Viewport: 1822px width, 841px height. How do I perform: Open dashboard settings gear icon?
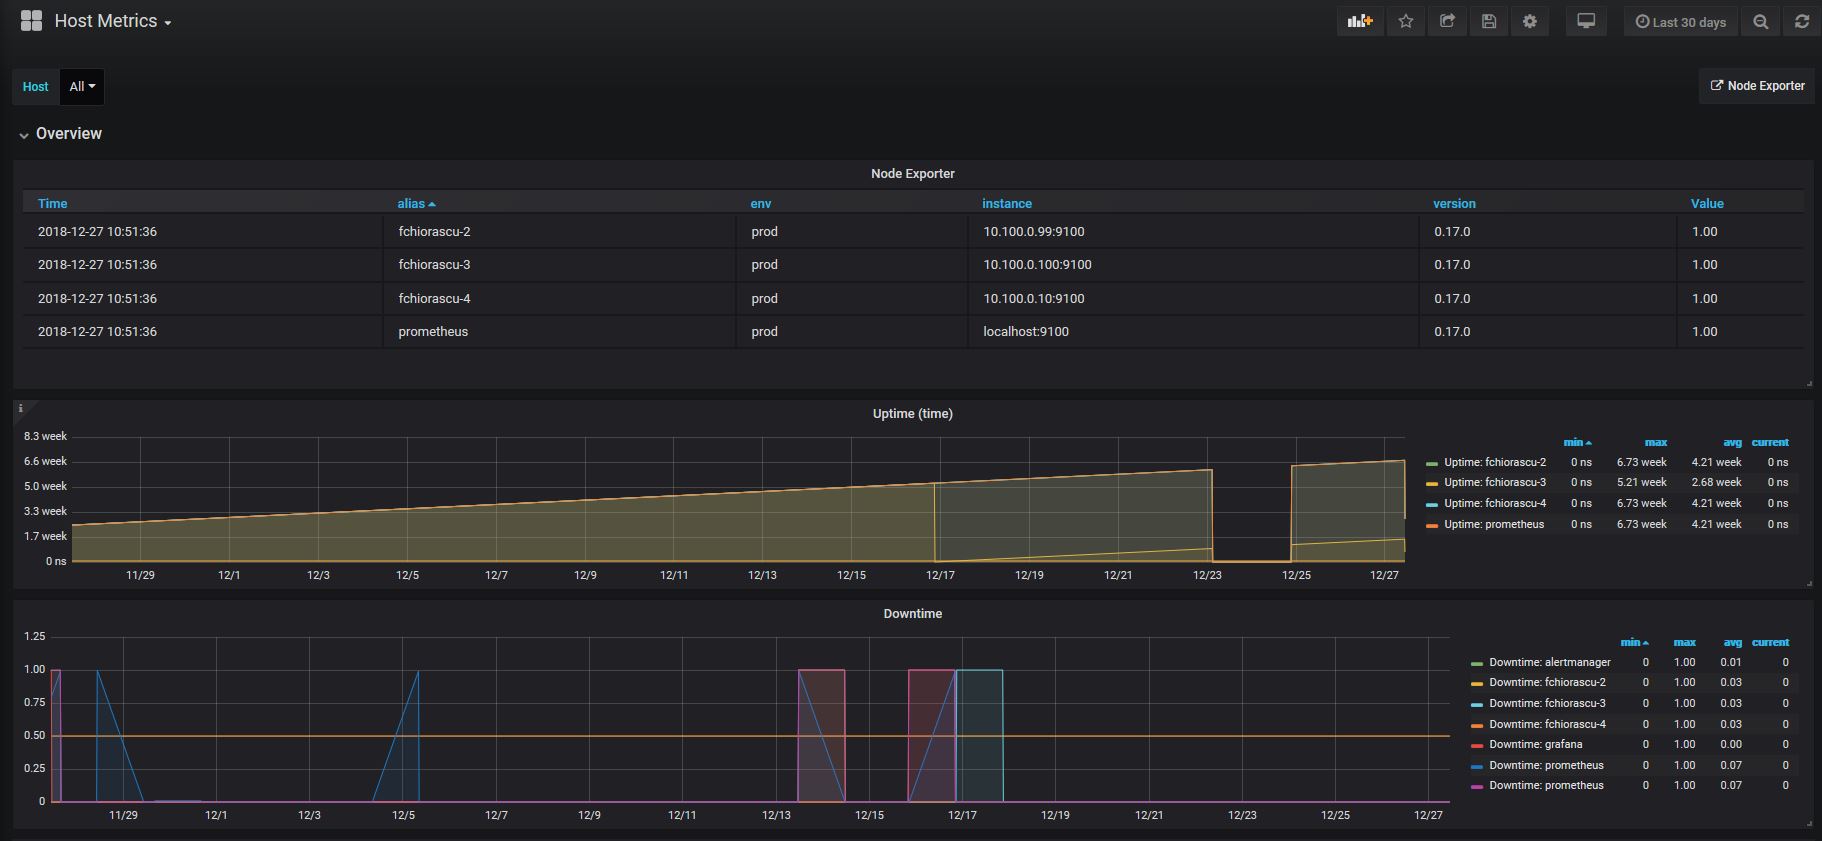(x=1530, y=21)
